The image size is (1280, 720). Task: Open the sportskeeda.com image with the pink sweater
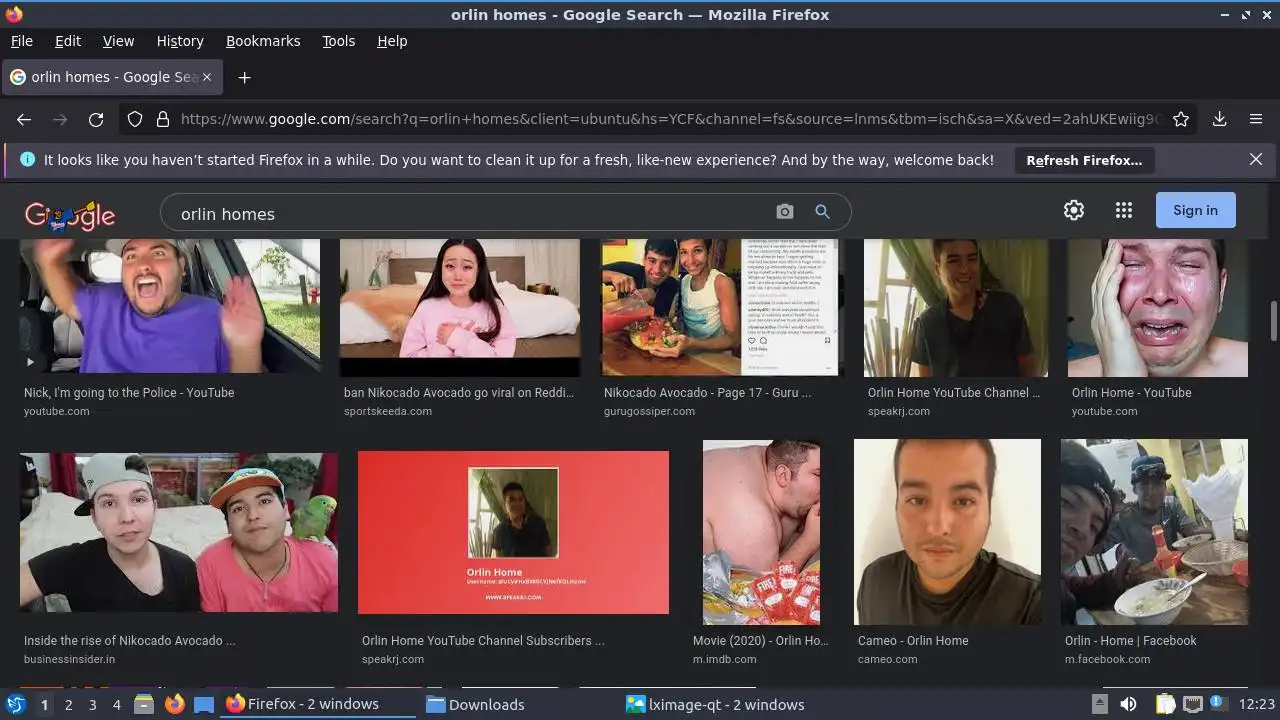coord(460,307)
